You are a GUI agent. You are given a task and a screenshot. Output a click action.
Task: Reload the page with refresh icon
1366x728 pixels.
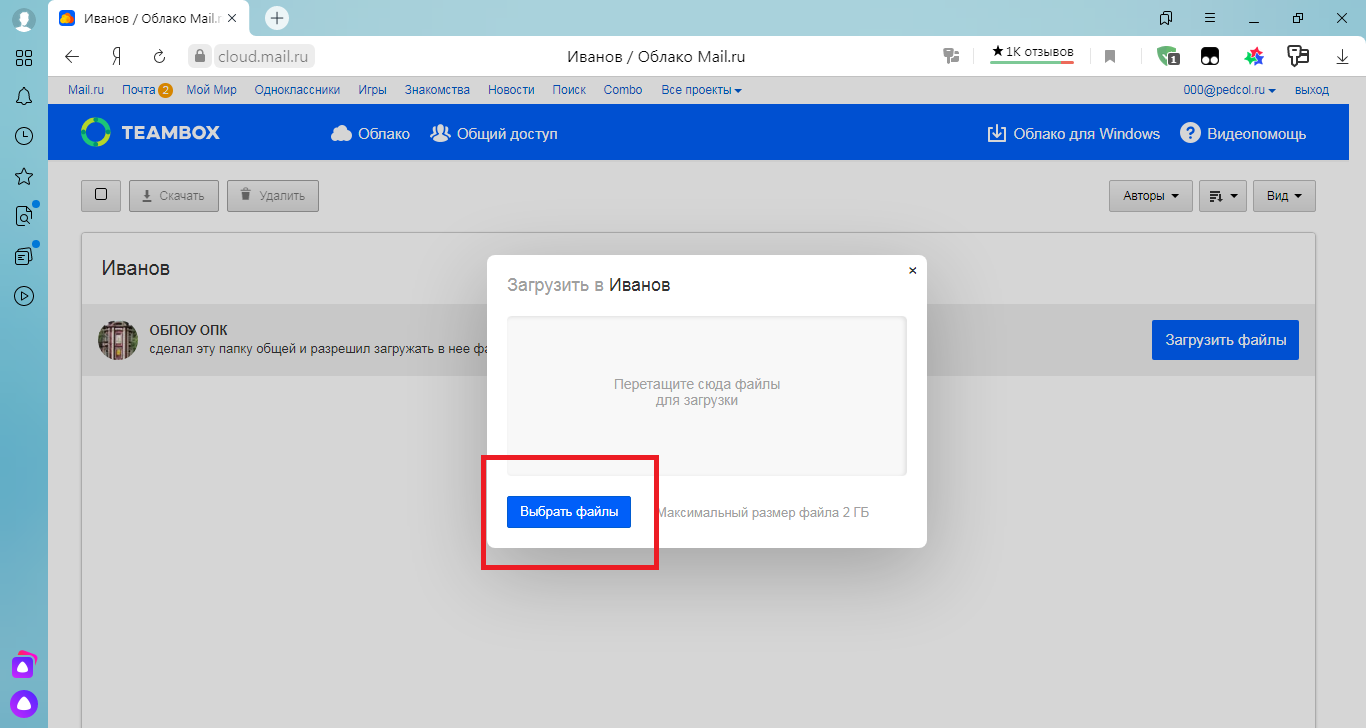click(159, 56)
